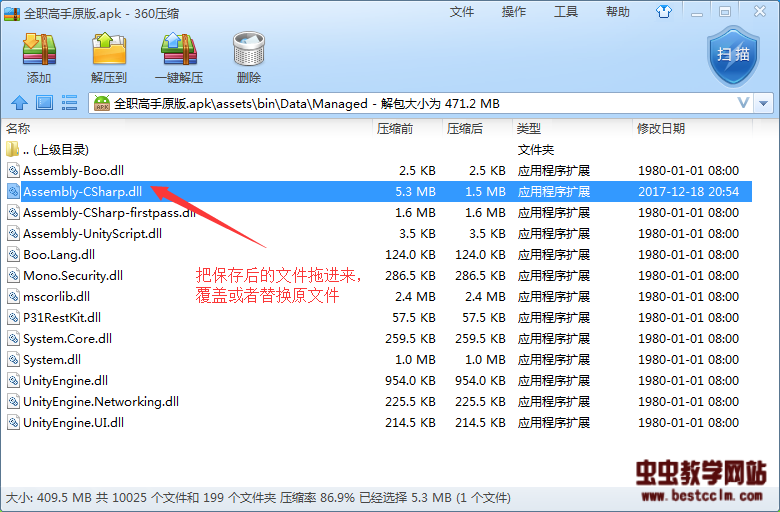The height and width of the screenshot is (512, 780).
Task: Select mscorlib.dll file name
Action: click(56, 297)
